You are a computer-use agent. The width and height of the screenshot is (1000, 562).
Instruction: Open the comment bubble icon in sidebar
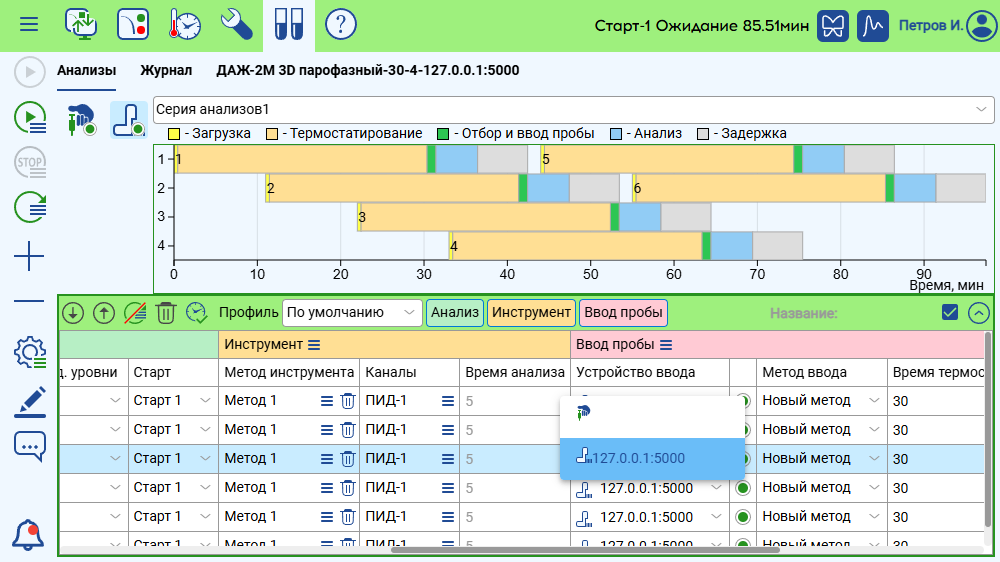29,446
